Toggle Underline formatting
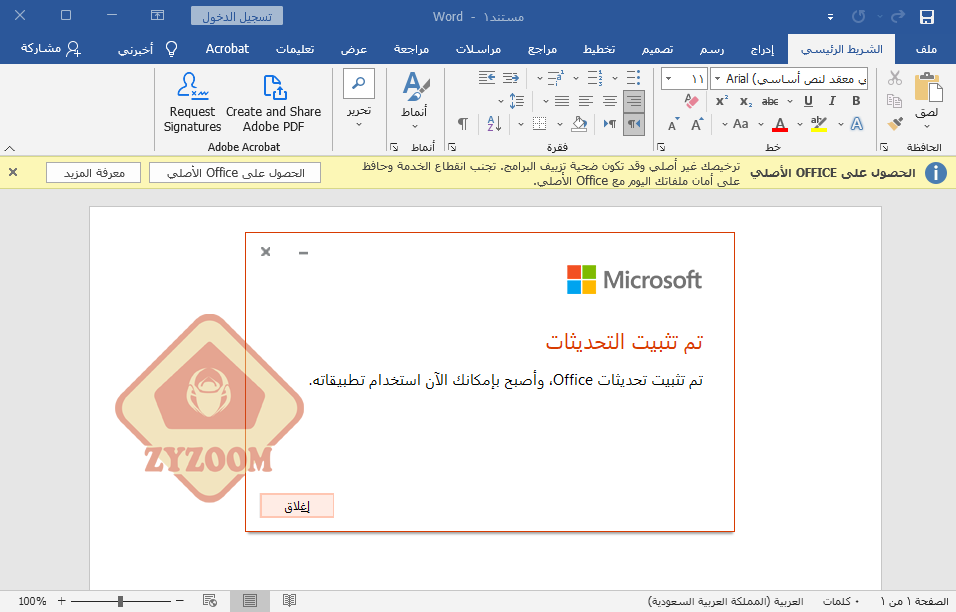The height and width of the screenshot is (612, 956). coord(808,101)
